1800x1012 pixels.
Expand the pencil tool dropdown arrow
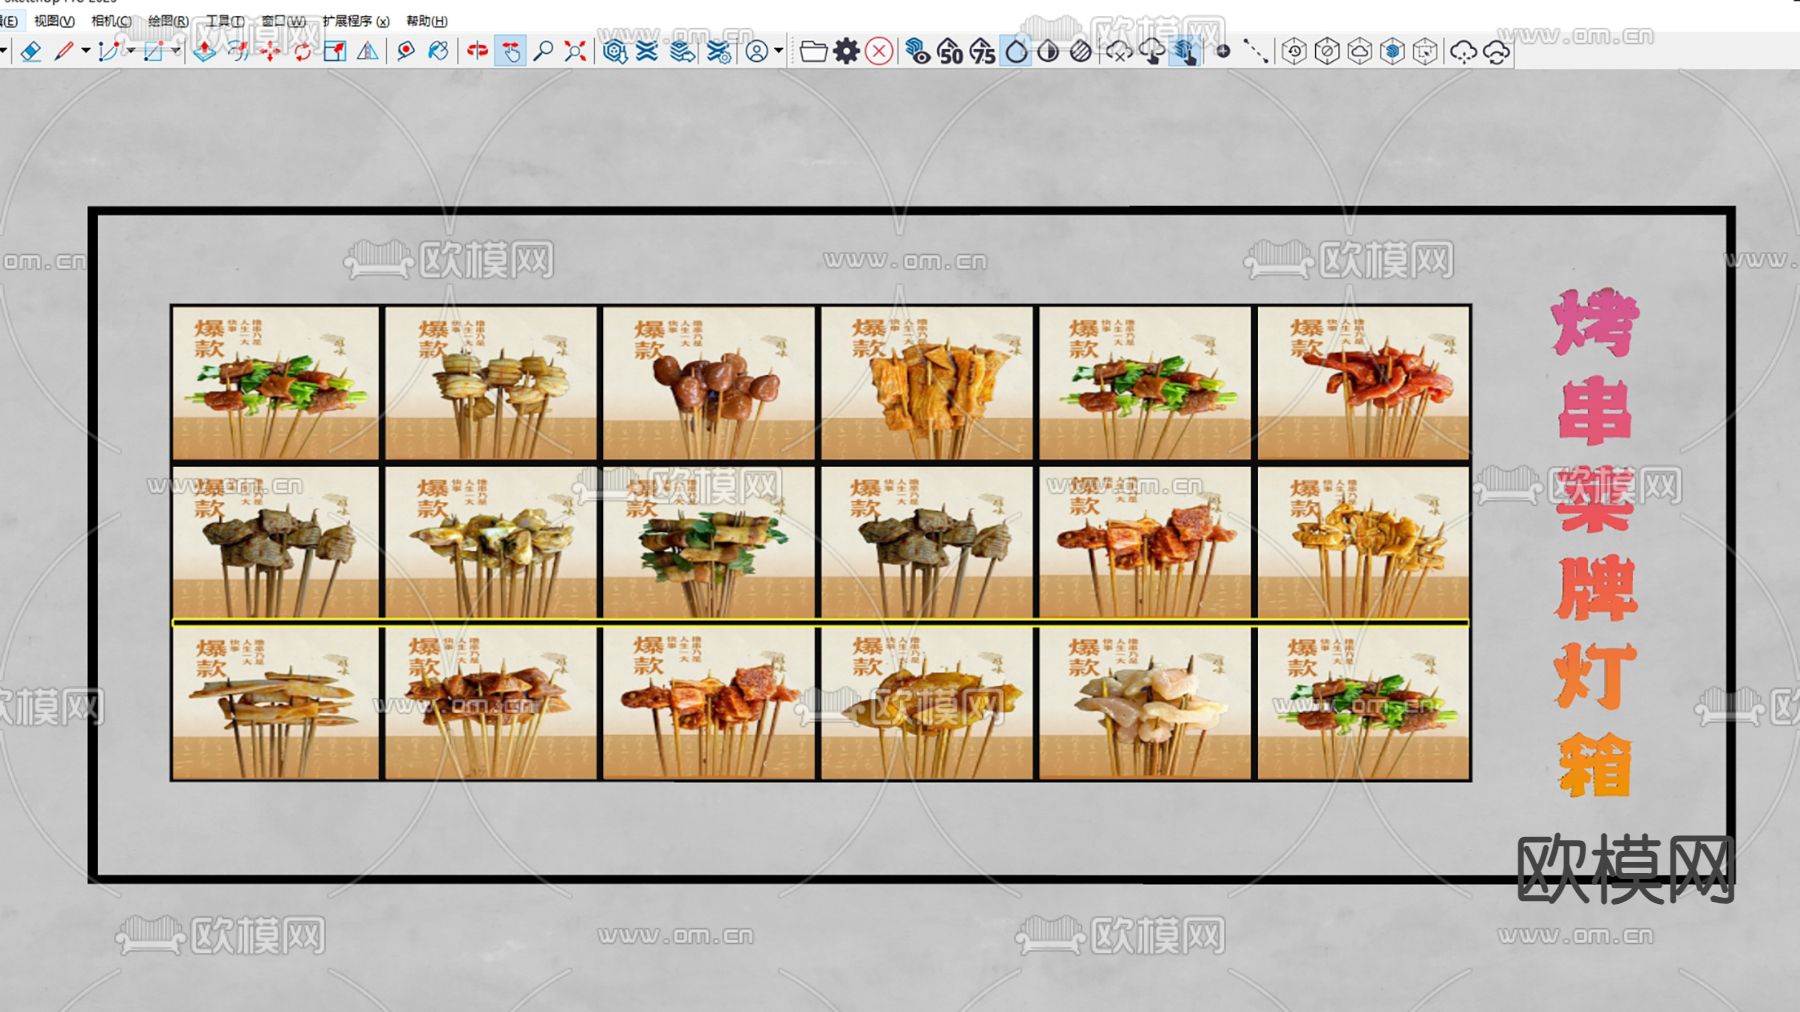(x=86, y=51)
